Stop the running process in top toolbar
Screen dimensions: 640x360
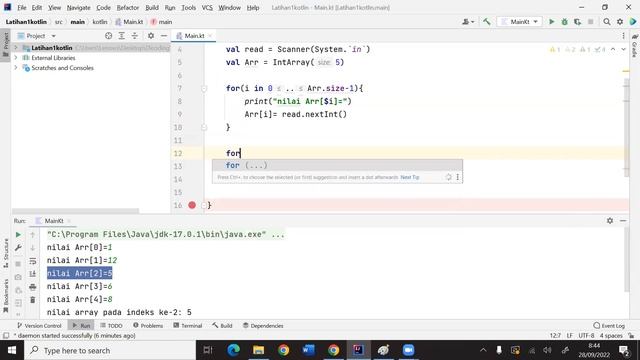(590, 22)
